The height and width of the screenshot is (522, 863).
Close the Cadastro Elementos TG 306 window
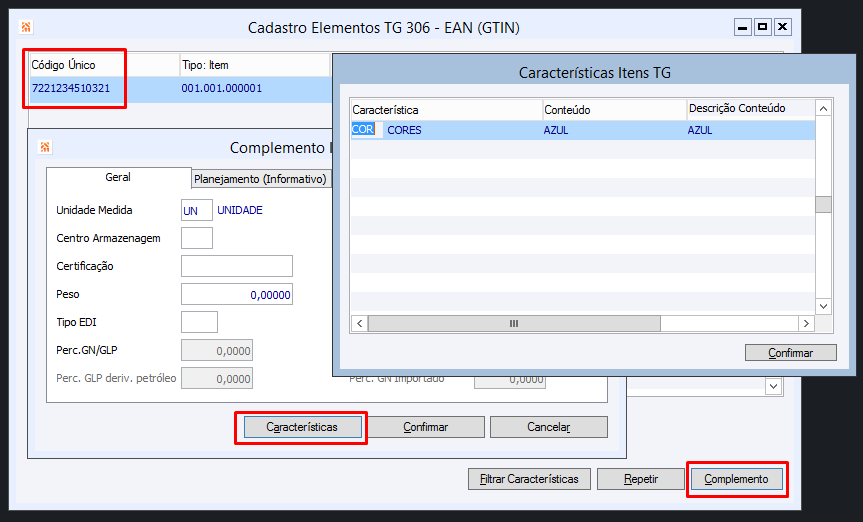point(782,27)
